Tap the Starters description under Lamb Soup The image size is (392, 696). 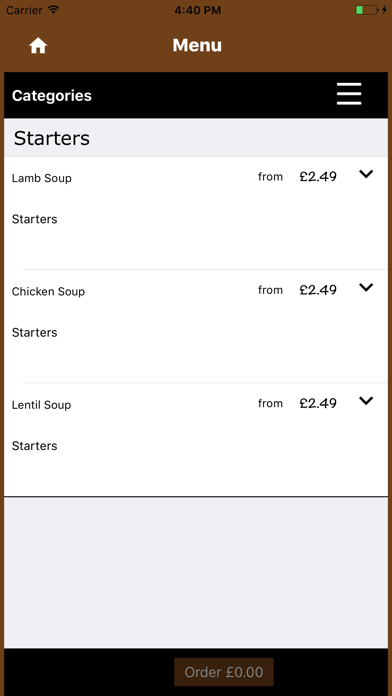tap(35, 219)
